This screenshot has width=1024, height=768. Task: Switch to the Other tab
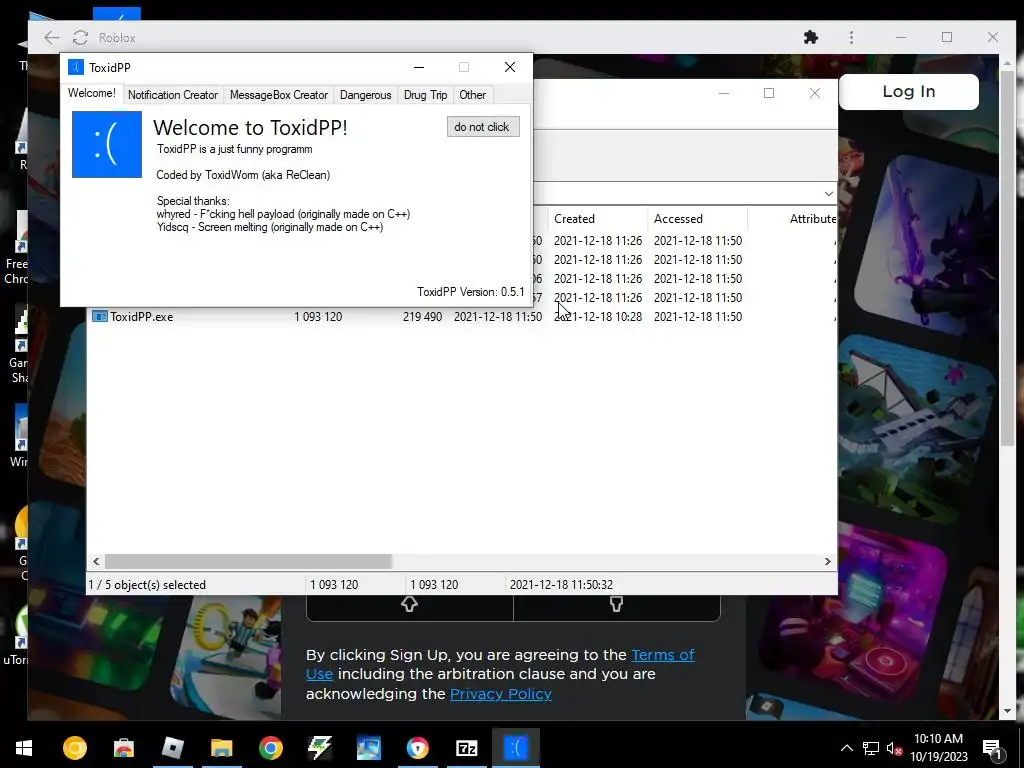[x=472, y=95]
